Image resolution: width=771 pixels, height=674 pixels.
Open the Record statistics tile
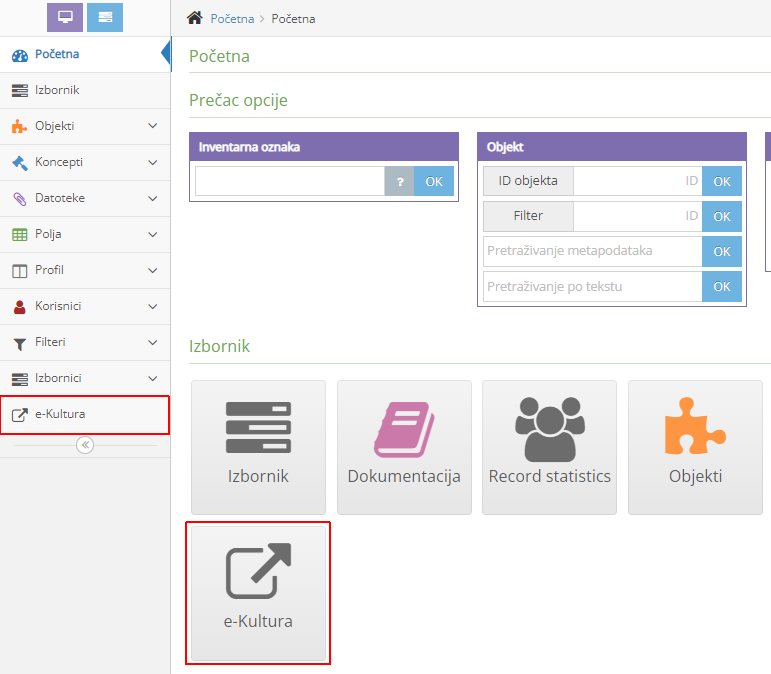point(549,447)
